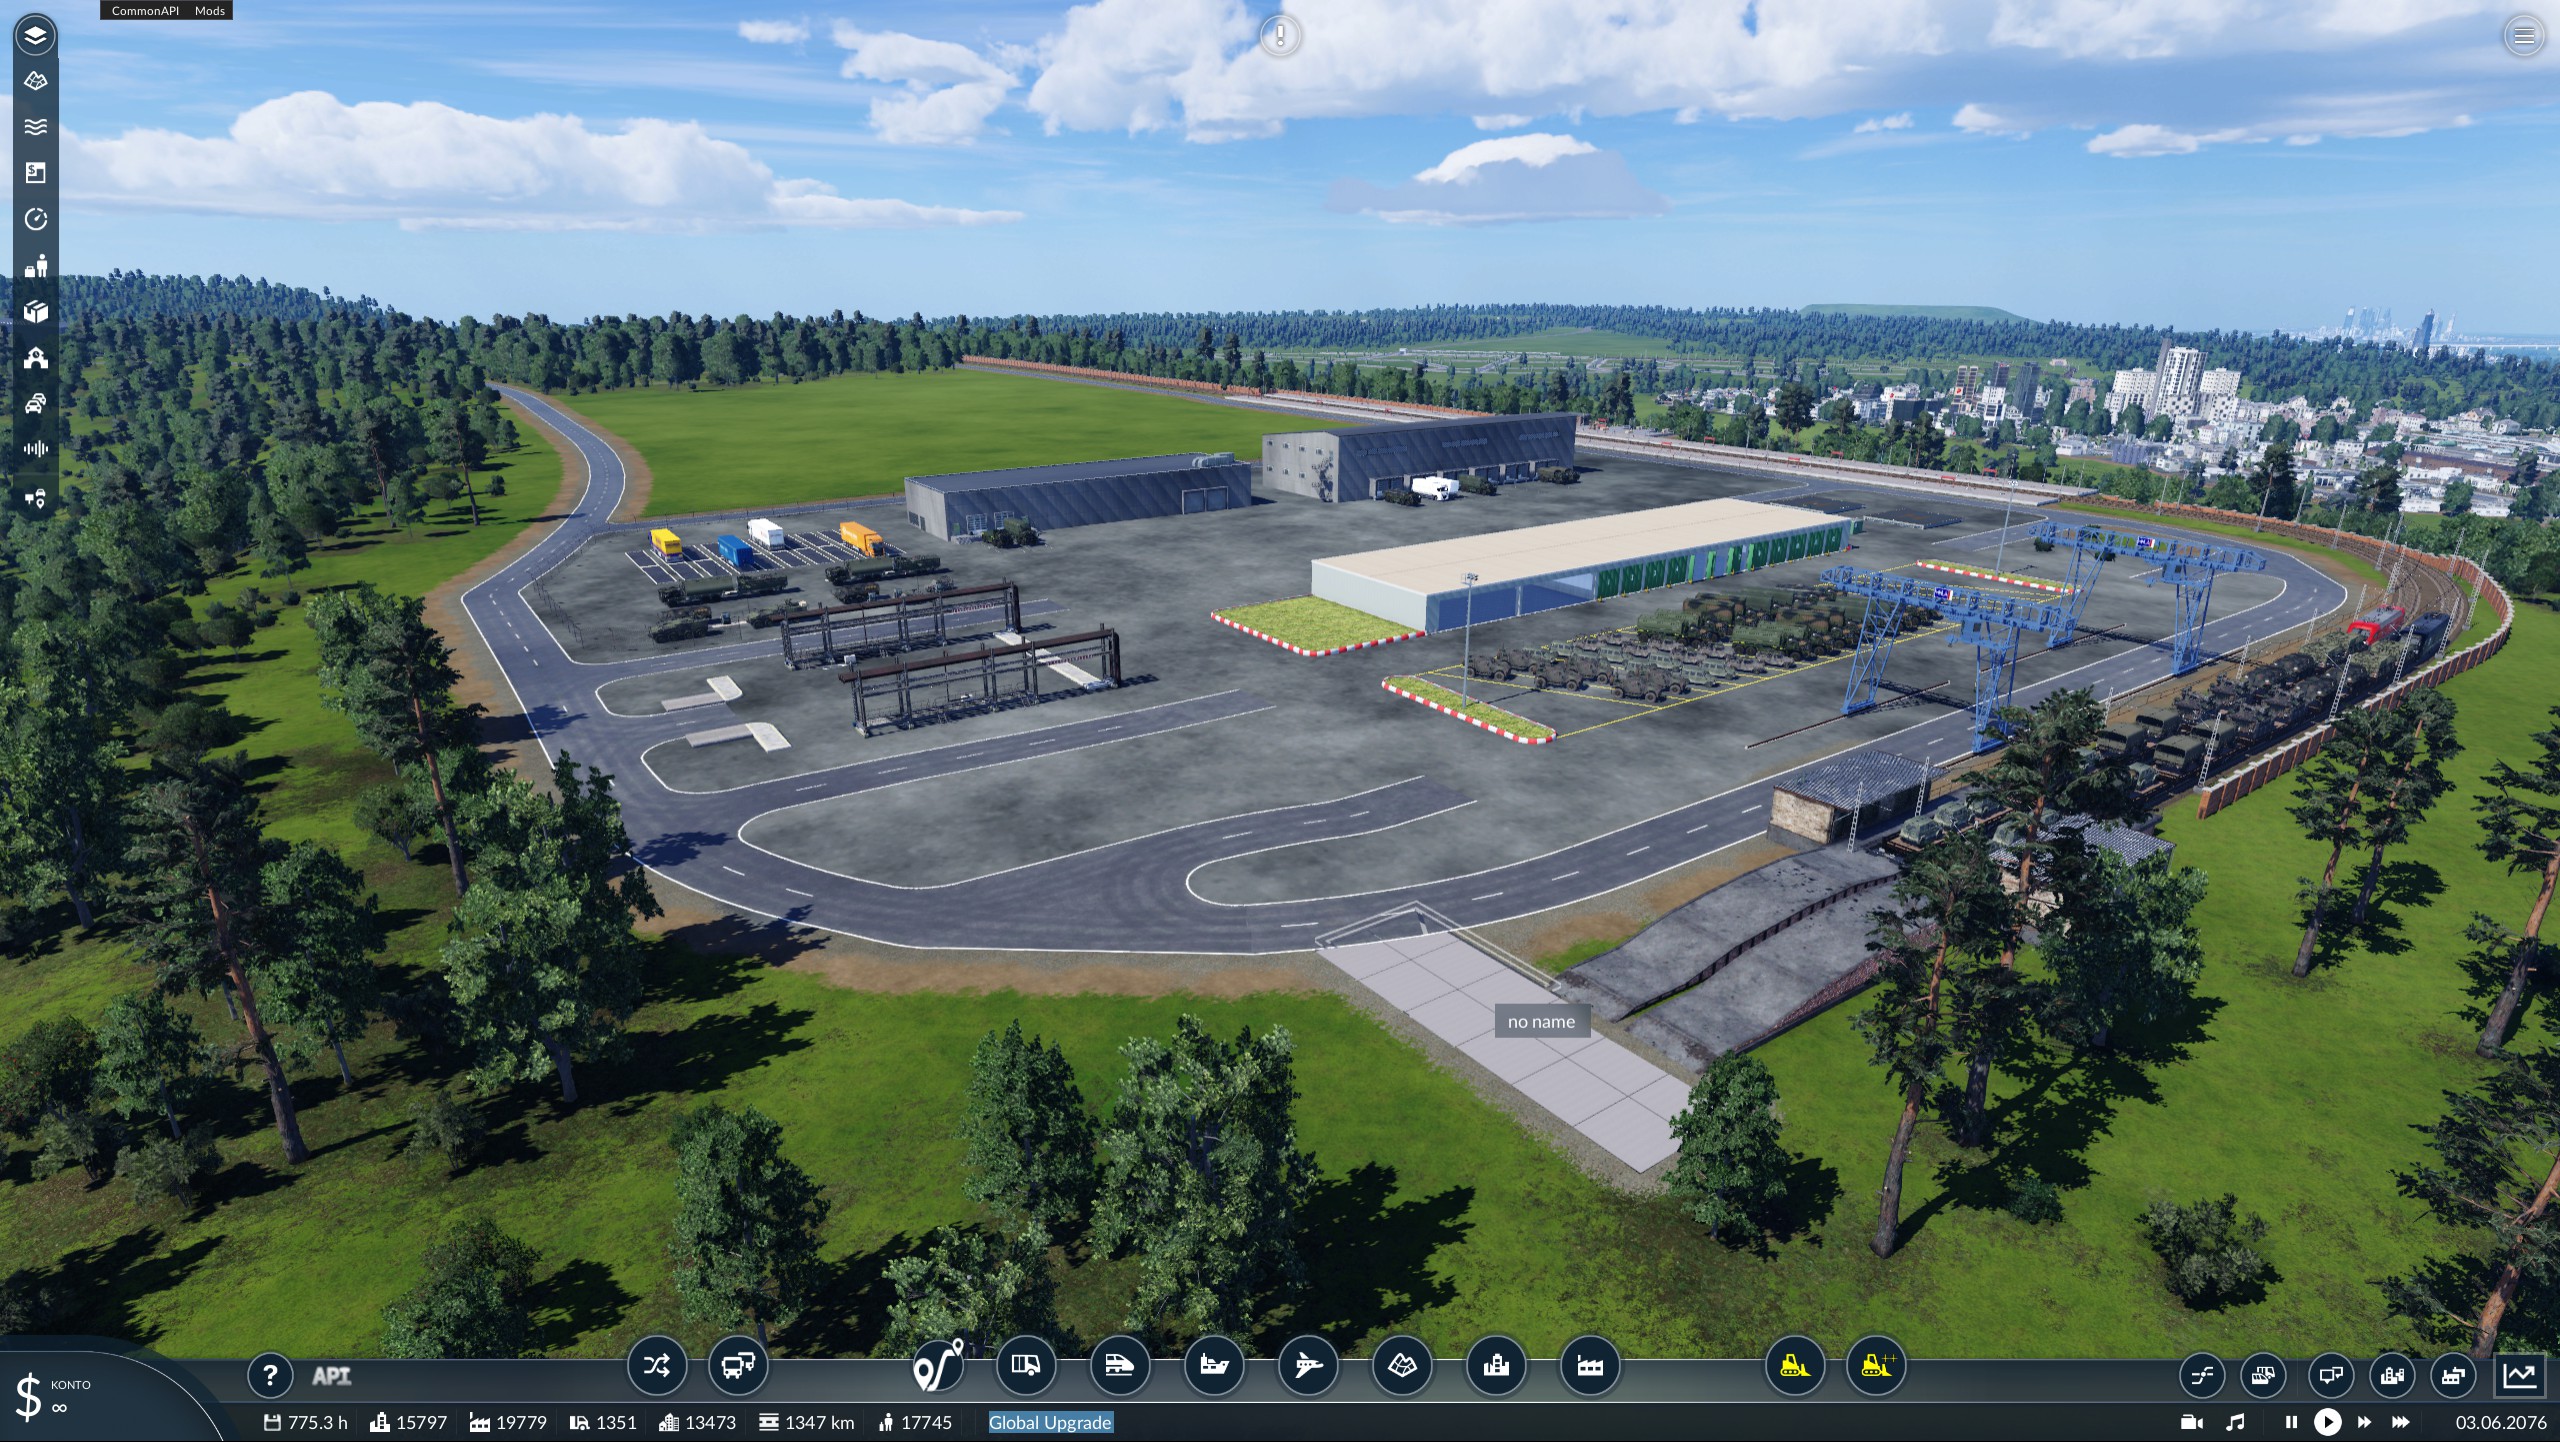Pause the game simulation

click(x=2291, y=1422)
